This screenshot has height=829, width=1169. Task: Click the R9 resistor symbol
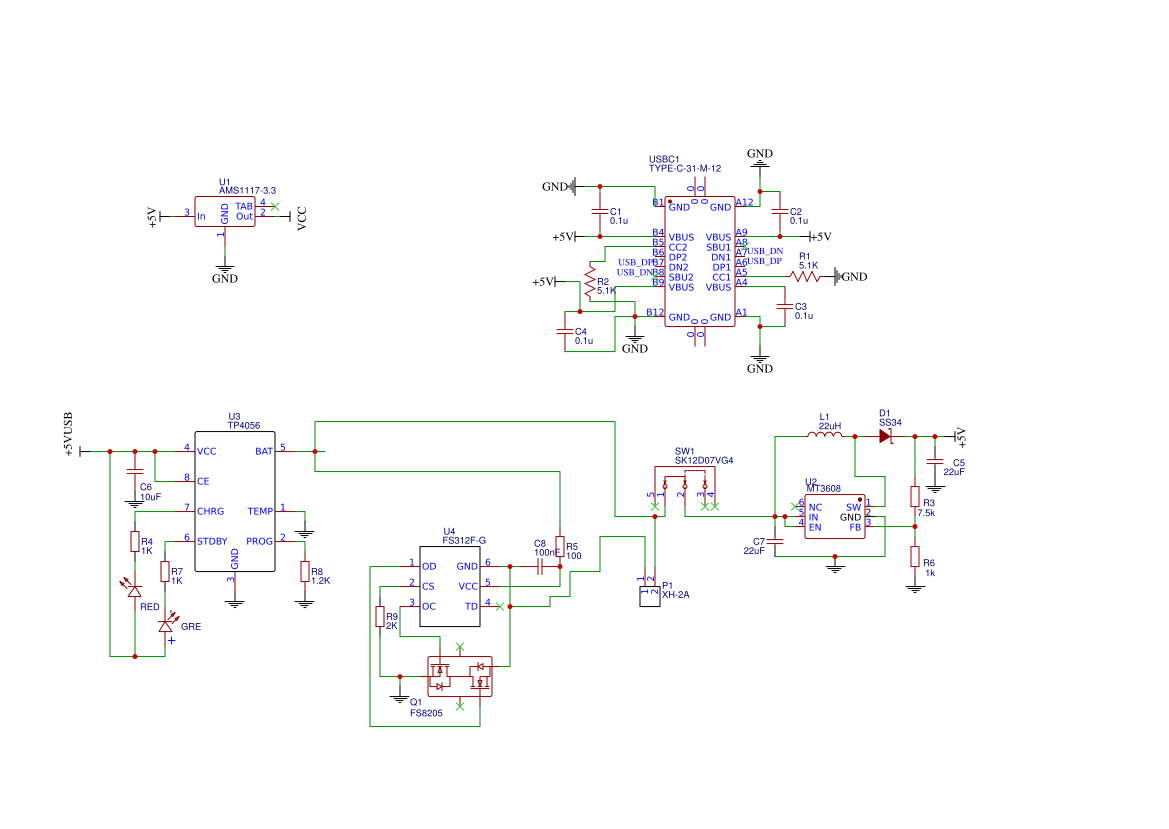pyautogui.click(x=380, y=617)
